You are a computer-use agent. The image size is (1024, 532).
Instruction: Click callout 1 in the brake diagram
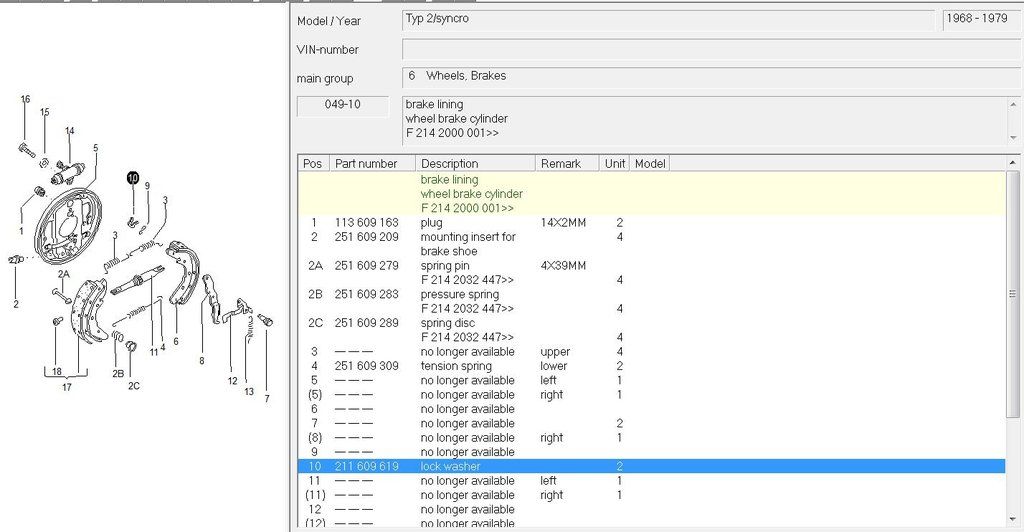tap(21, 231)
